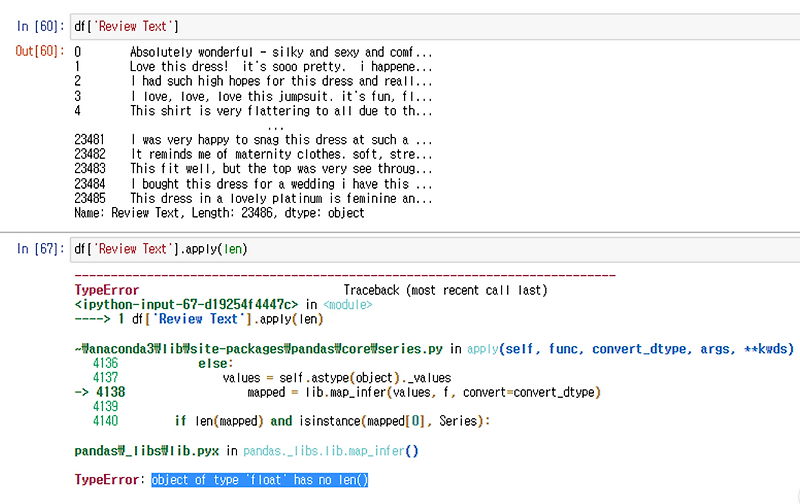Click the Out[60] prompt label
Screen dimensions: 800x504
(40, 51)
